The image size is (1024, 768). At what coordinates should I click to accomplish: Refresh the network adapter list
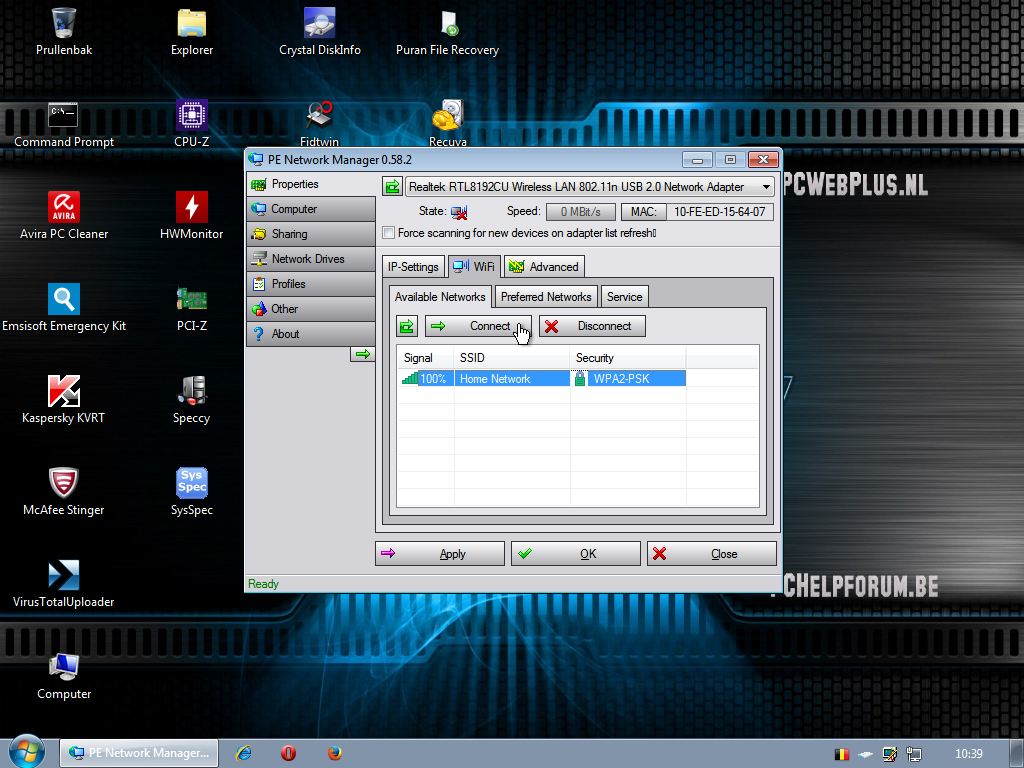pyautogui.click(x=392, y=187)
